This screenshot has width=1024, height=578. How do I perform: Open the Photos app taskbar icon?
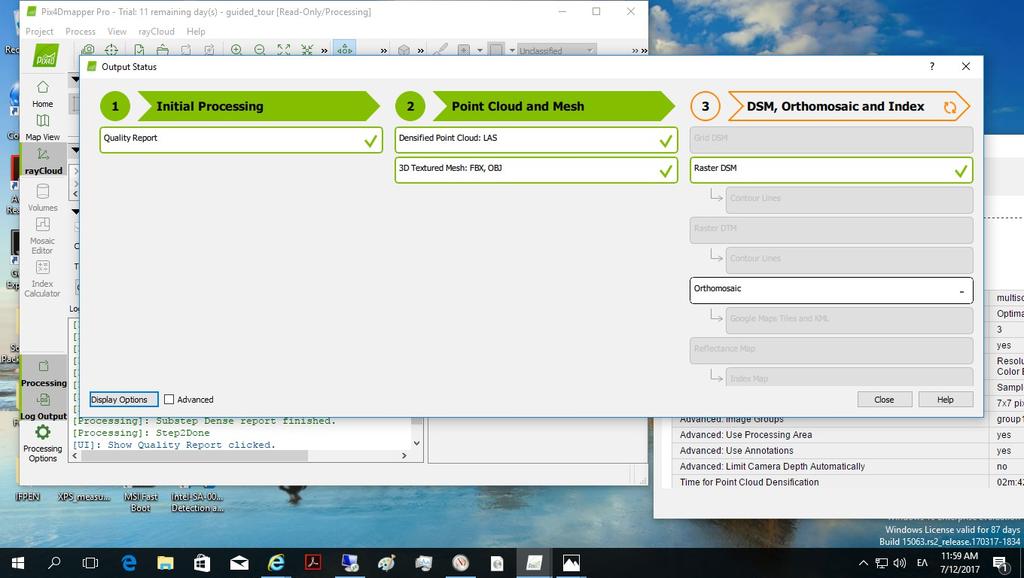(x=571, y=563)
